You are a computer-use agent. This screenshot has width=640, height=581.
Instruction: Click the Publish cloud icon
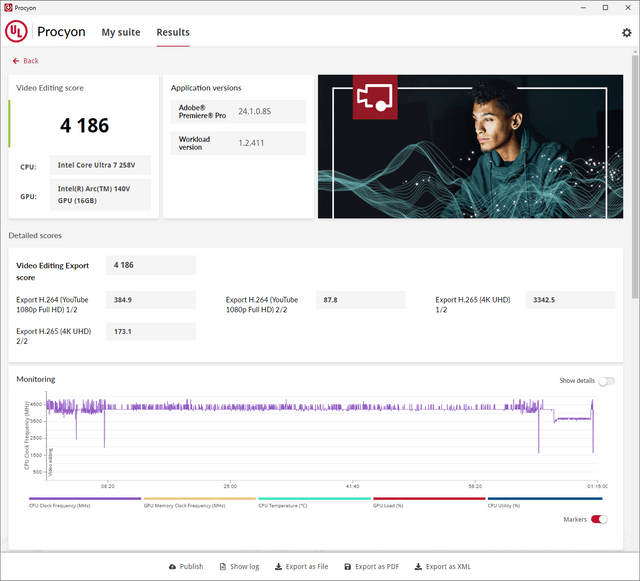pyautogui.click(x=173, y=567)
